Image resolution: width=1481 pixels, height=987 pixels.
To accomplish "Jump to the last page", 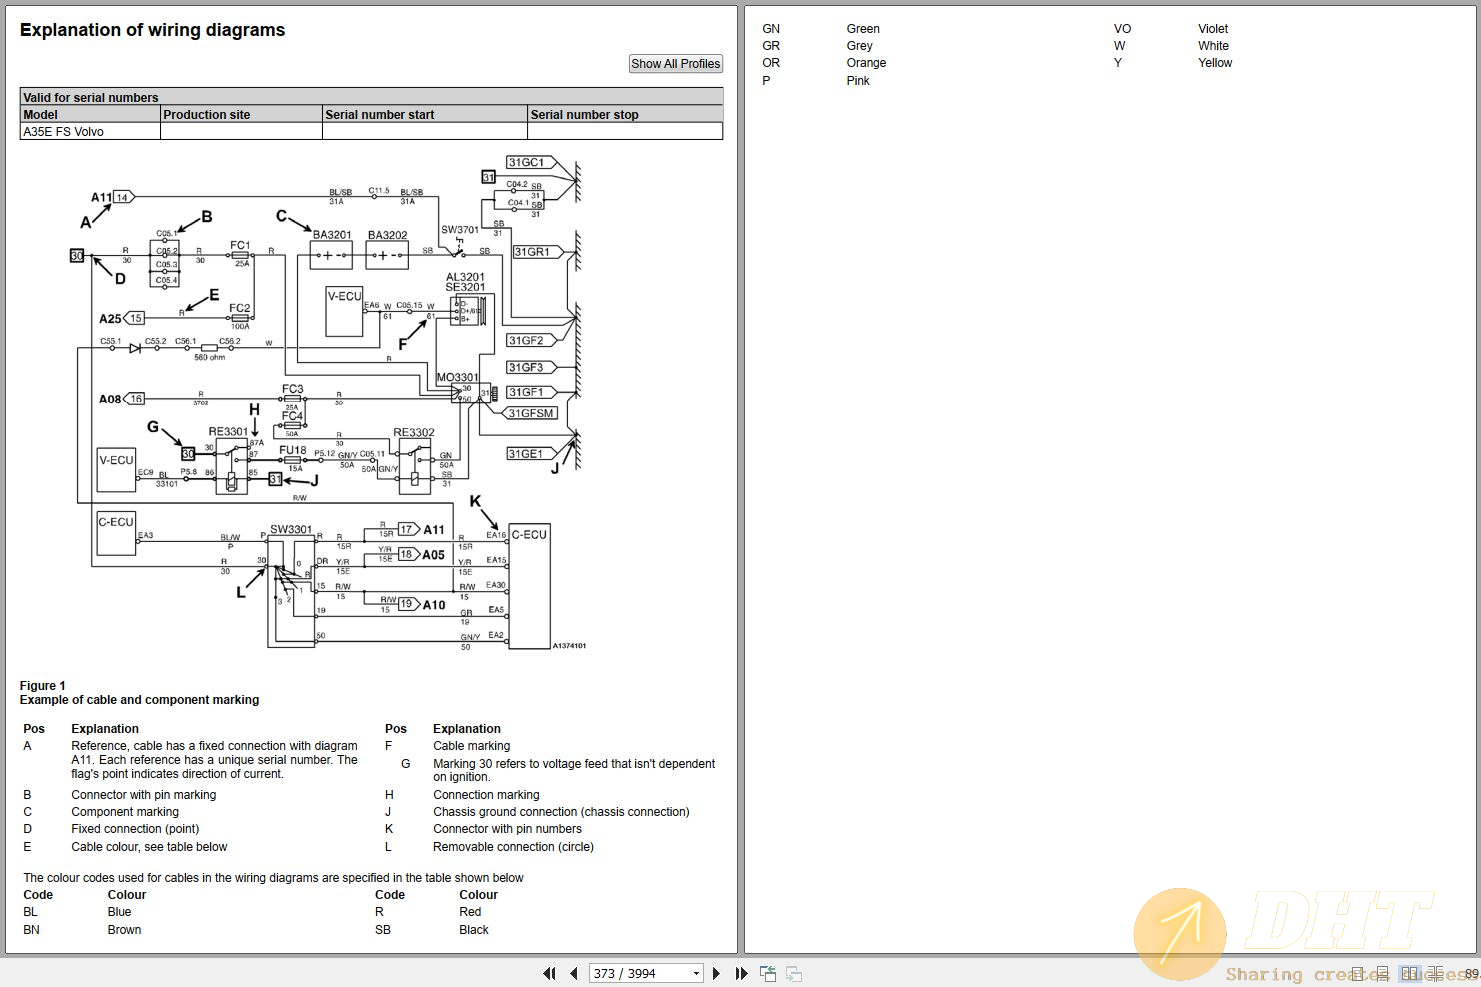I will point(741,973).
